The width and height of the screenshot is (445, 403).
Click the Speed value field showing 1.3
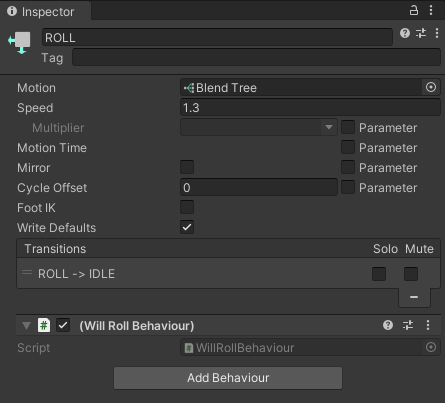coord(310,107)
